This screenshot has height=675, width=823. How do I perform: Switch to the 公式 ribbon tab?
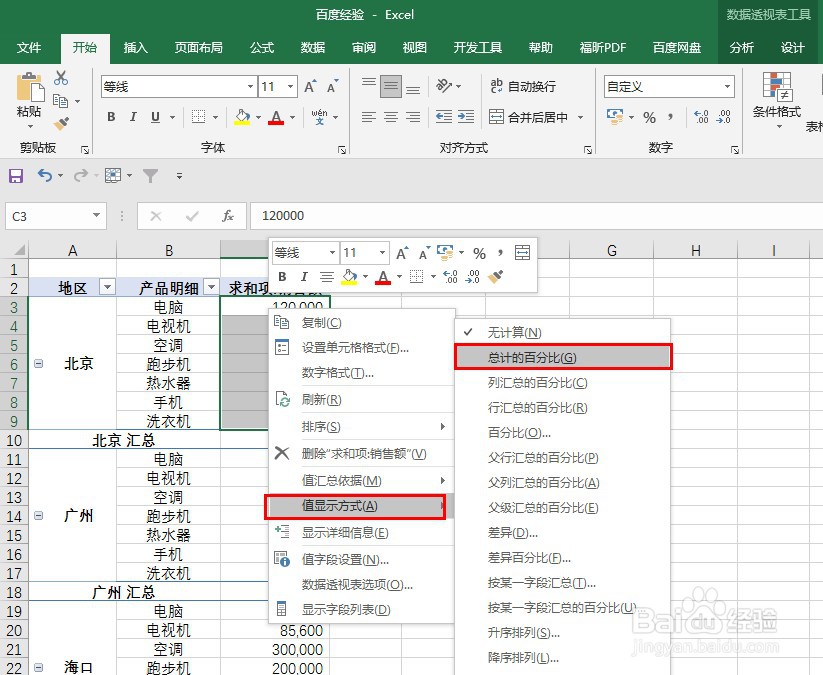[x=262, y=48]
